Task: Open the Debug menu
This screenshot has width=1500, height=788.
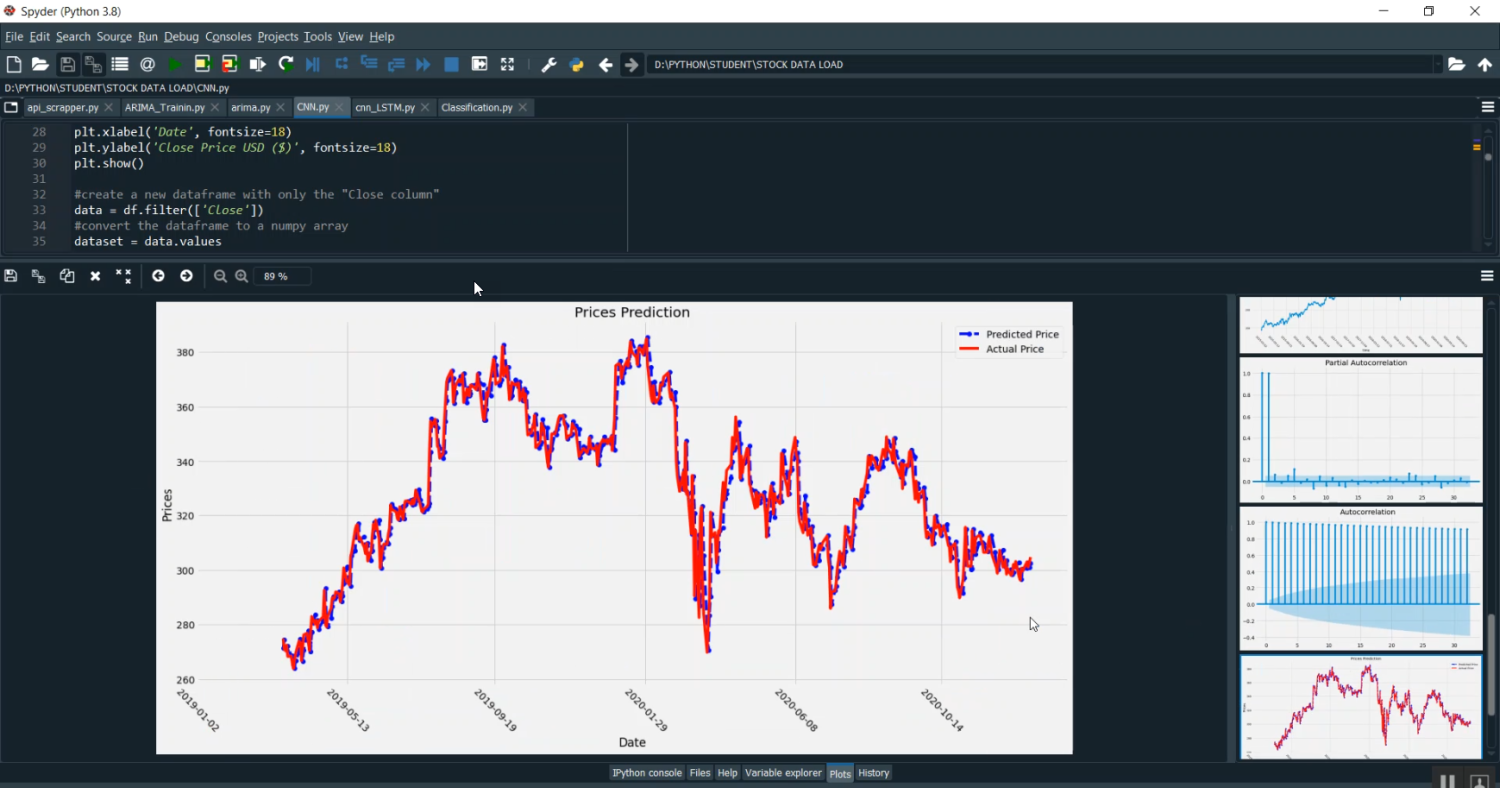Action: pyautogui.click(x=181, y=36)
